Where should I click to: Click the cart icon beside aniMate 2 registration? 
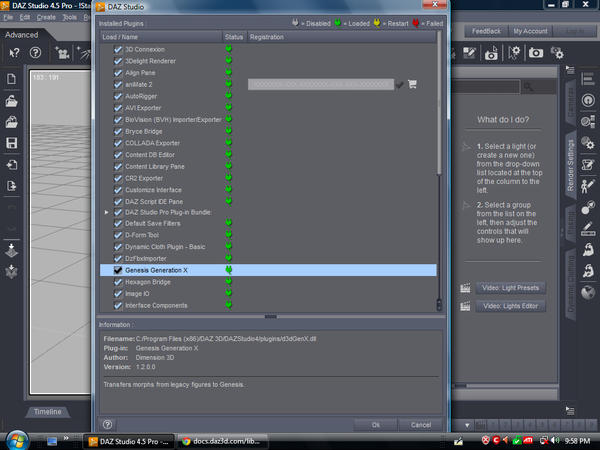click(x=412, y=84)
